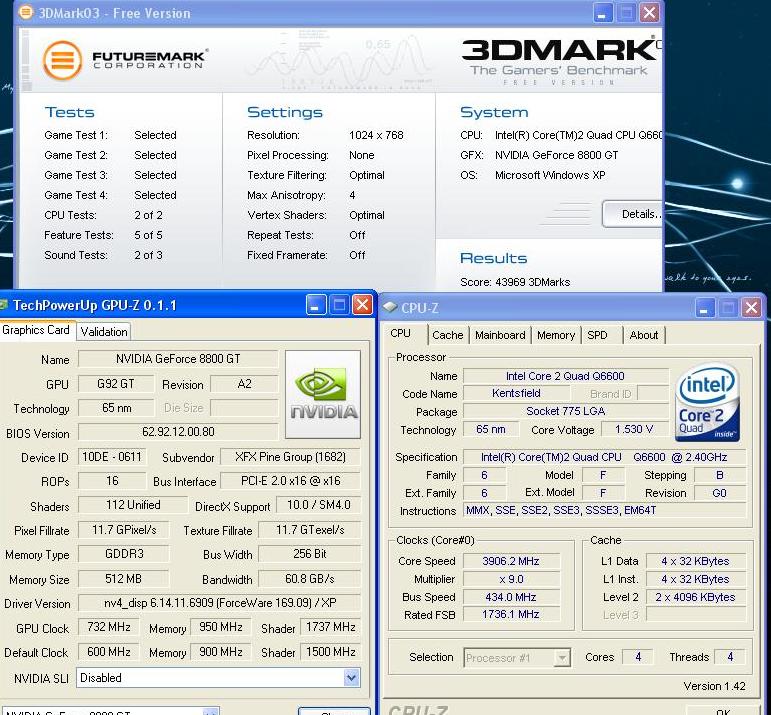771x715 pixels.
Task: Minimize the 3DMark03 window
Action: 602,13
